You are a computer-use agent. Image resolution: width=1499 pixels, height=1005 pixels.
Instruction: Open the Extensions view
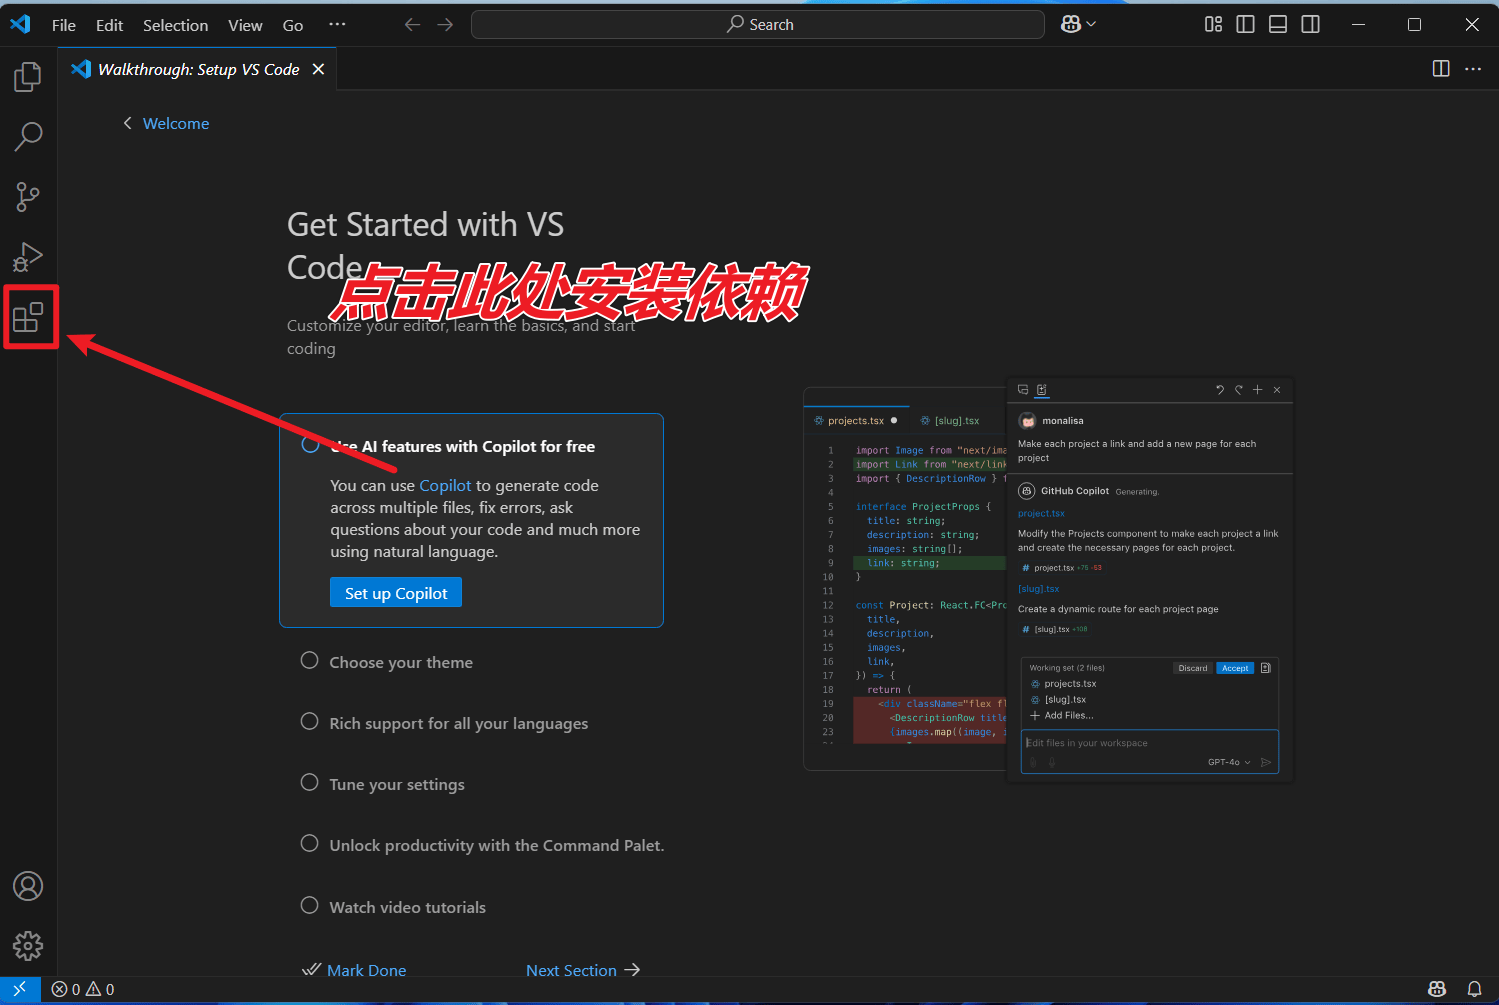pyautogui.click(x=28, y=318)
